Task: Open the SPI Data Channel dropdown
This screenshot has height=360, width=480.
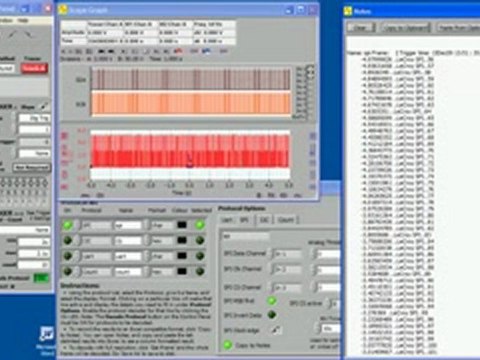Action: tap(287, 254)
